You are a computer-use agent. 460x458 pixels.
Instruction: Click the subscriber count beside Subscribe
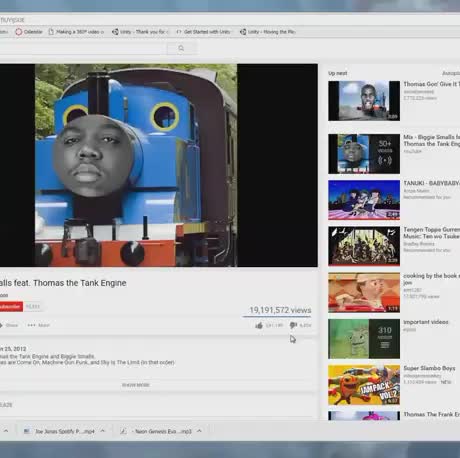pyautogui.click(x=33, y=307)
